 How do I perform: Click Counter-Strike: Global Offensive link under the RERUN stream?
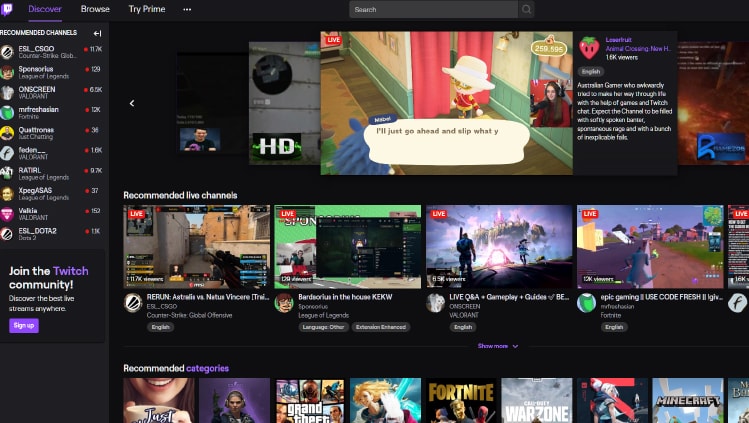point(190,316)
